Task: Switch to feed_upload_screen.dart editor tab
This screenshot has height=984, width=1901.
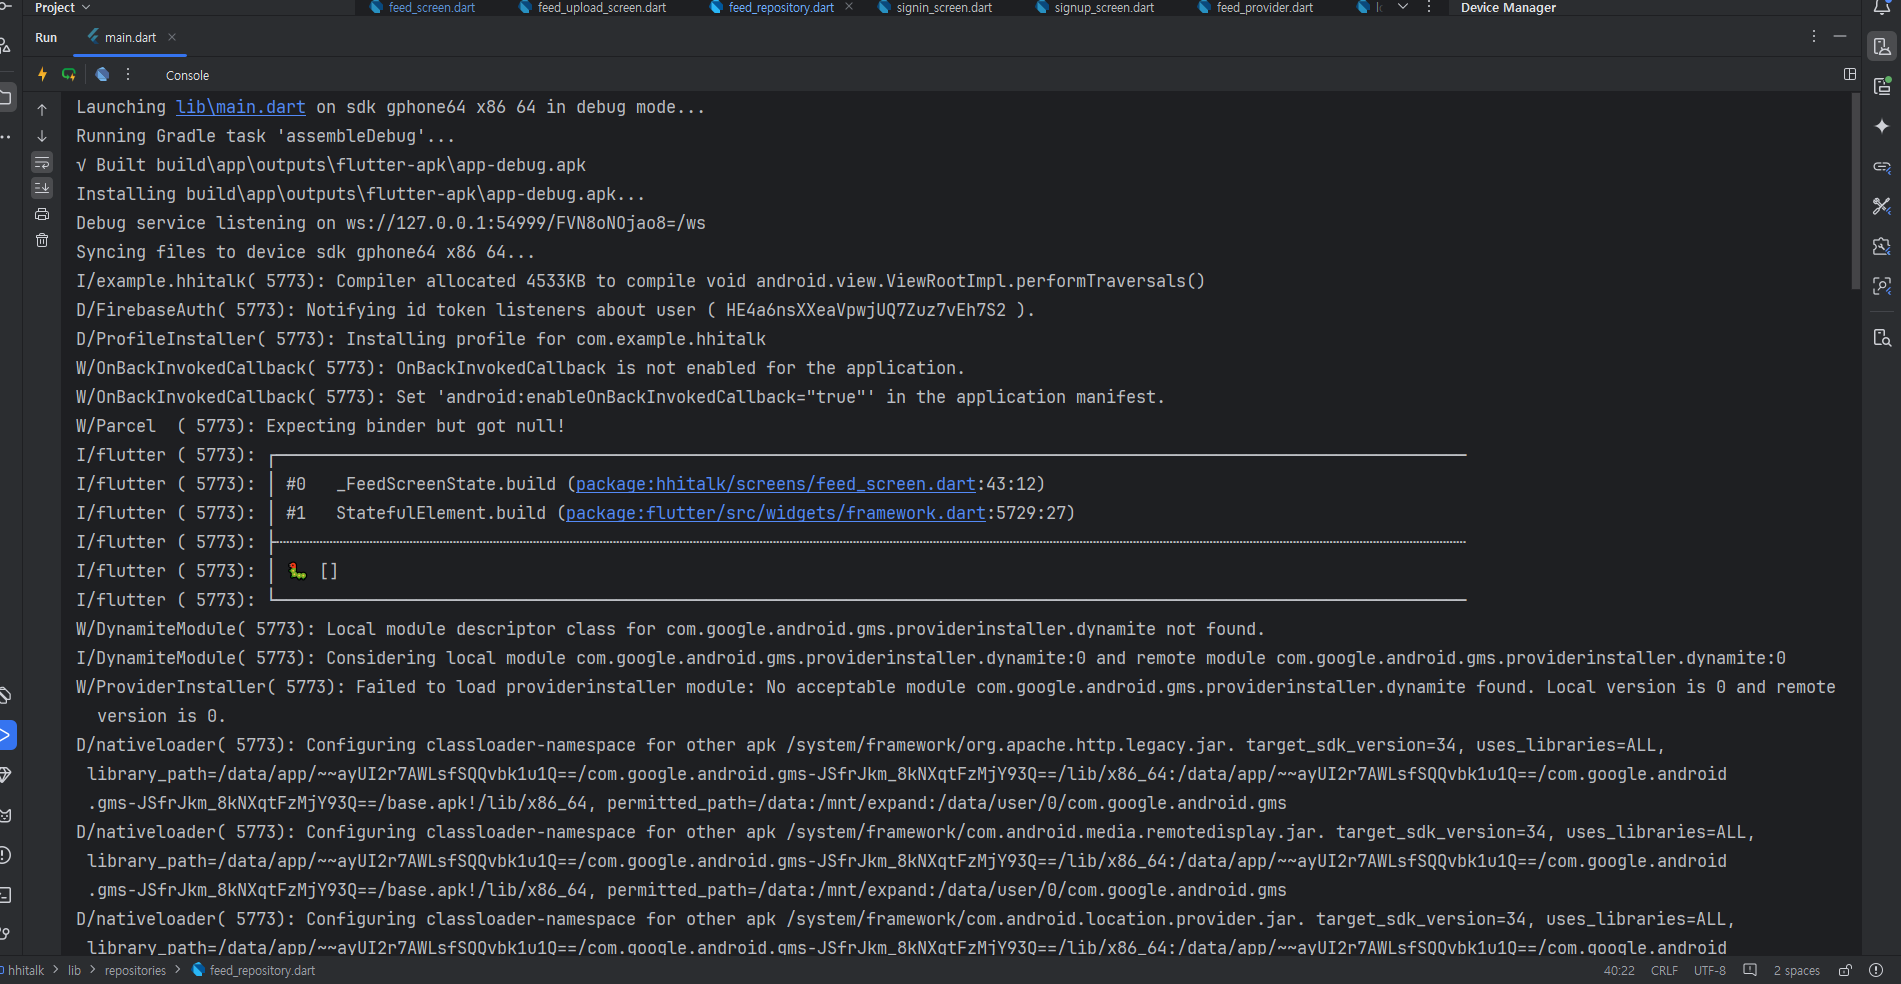Action: [593, 7]
